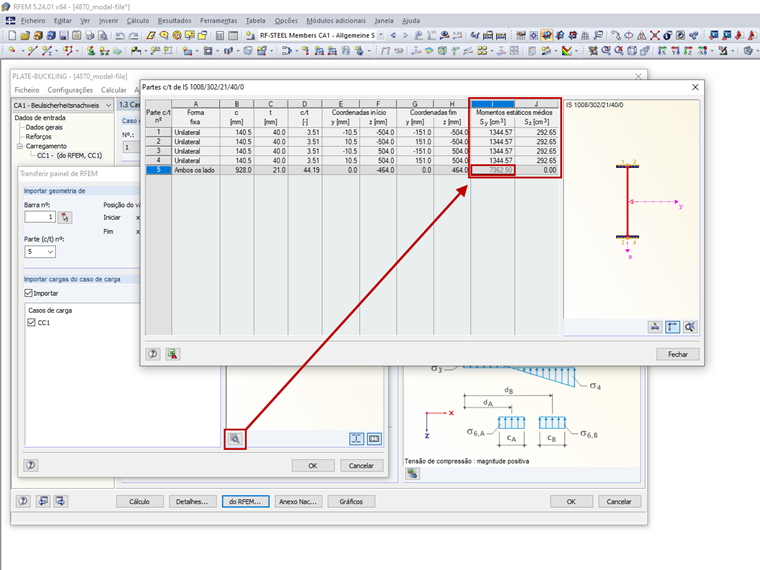Click the Barra nº input field
Image resolution: width=760 pixels, height=570 pixels.
(40, 217)
